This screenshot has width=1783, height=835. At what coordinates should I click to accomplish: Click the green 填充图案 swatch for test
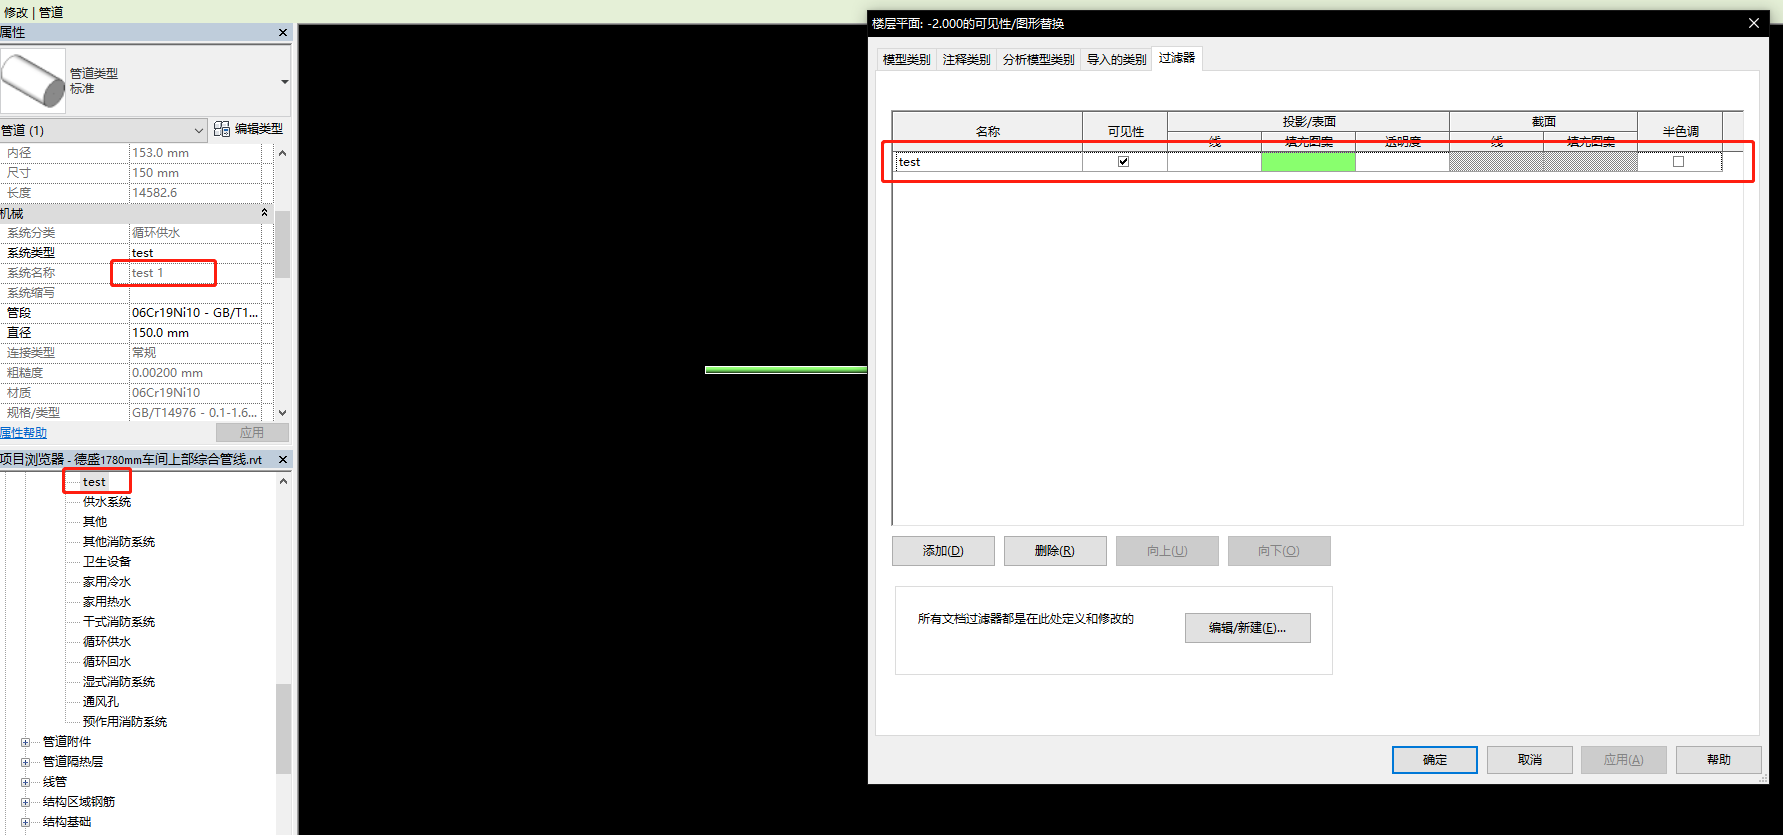(1308, 162)
